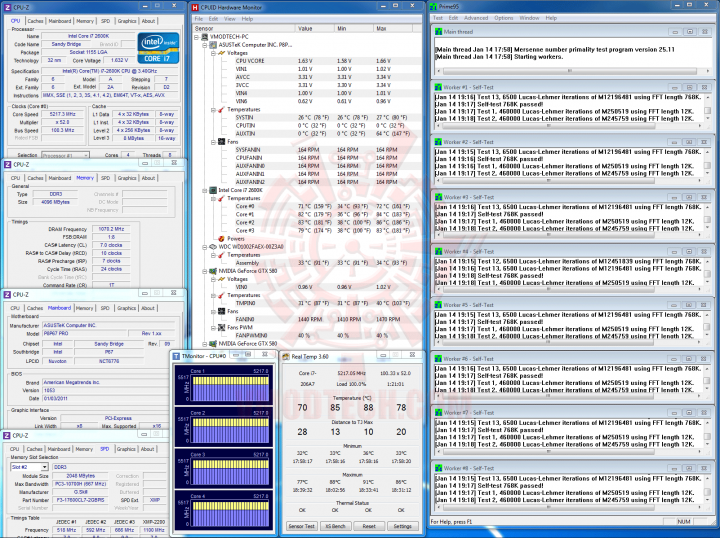The image size is (720, 538).
Task: Click the Sensor Test button in Real Temp
Action: click(x=302, y=526)
